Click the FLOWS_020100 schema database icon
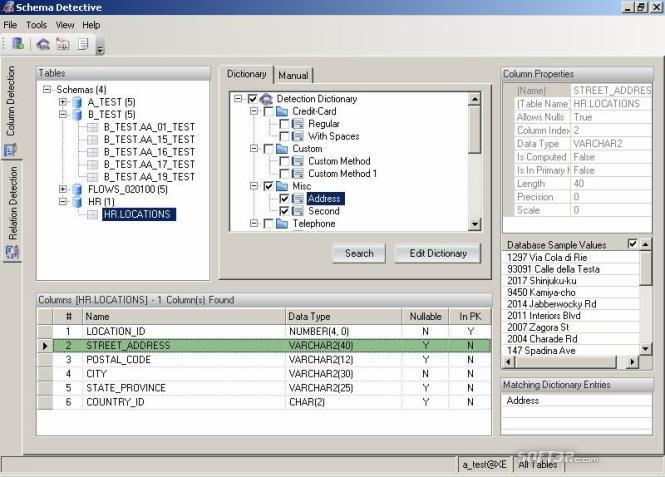Image resolution: width=665 pixels, height=477 pixels. (77, 189)
